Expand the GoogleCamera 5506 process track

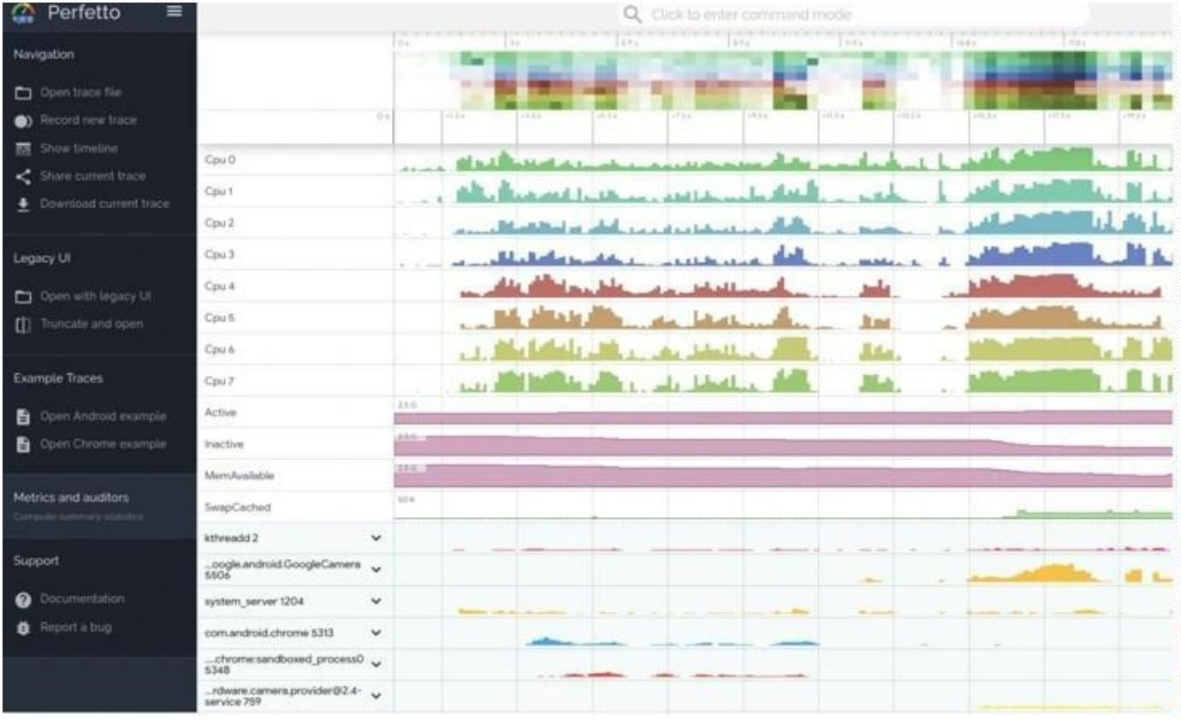click(x=376, y=570)
